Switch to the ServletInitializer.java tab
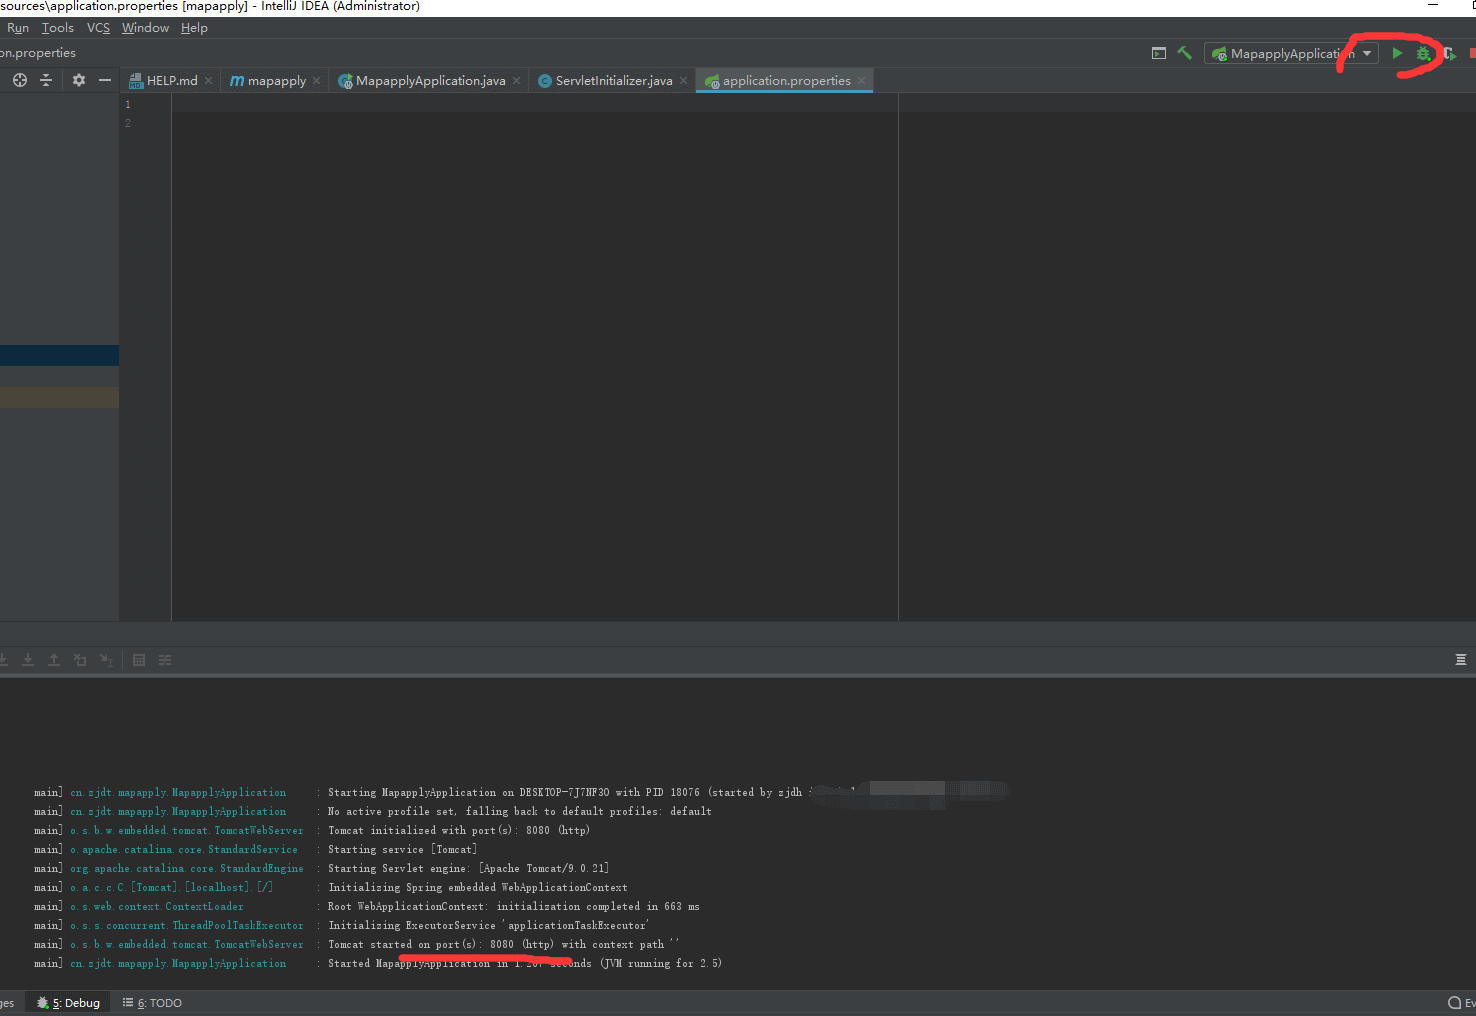This screenshot has width=1476, height=1016. point(613,81)
